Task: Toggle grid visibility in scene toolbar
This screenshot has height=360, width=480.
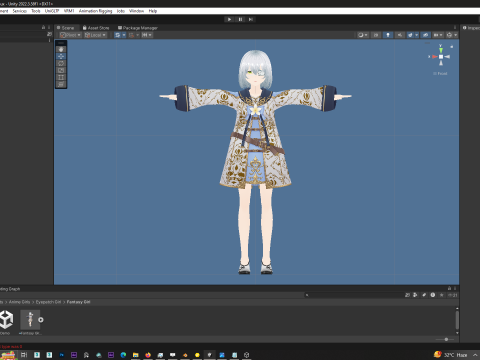Action: click(117, 35)
